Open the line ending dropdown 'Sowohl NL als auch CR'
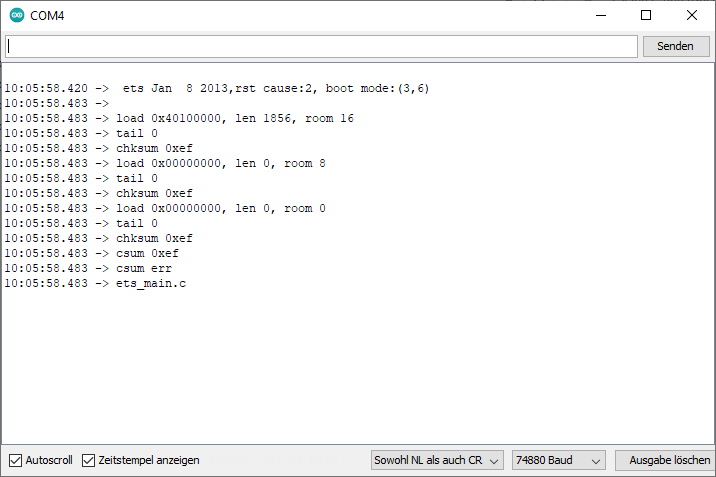This screenshot has width=716, height=477. pos(437,460)
